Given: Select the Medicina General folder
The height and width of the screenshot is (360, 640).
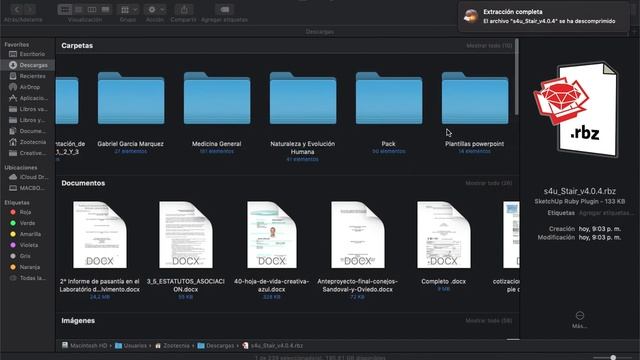Looking at the screenshot, I should [x=217, y=98].
